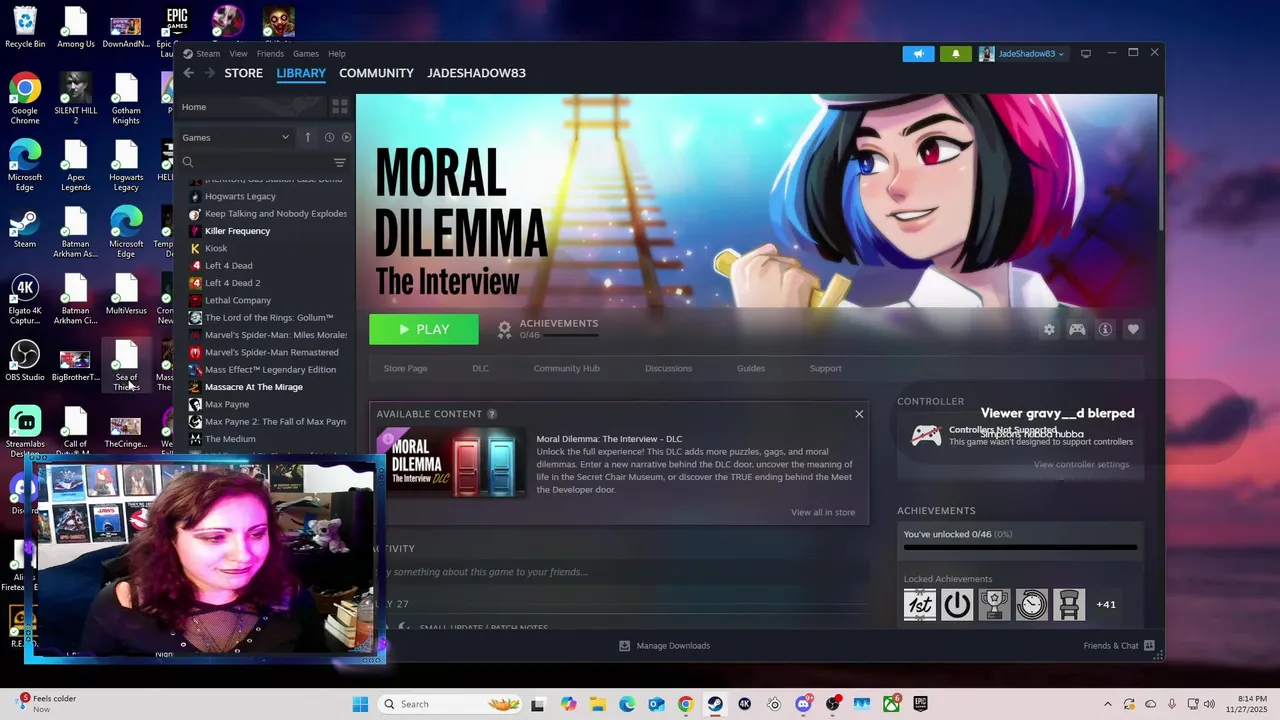1280x720 pixels.
Task: Go back with Steam's back arrow
Action: point(188,73)
